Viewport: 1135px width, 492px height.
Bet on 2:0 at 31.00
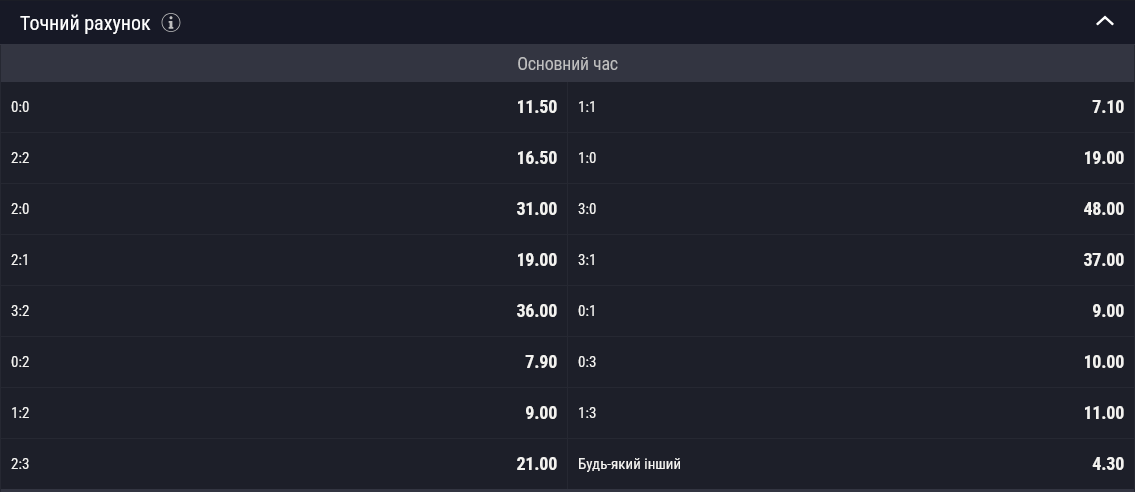pos(284,209)
